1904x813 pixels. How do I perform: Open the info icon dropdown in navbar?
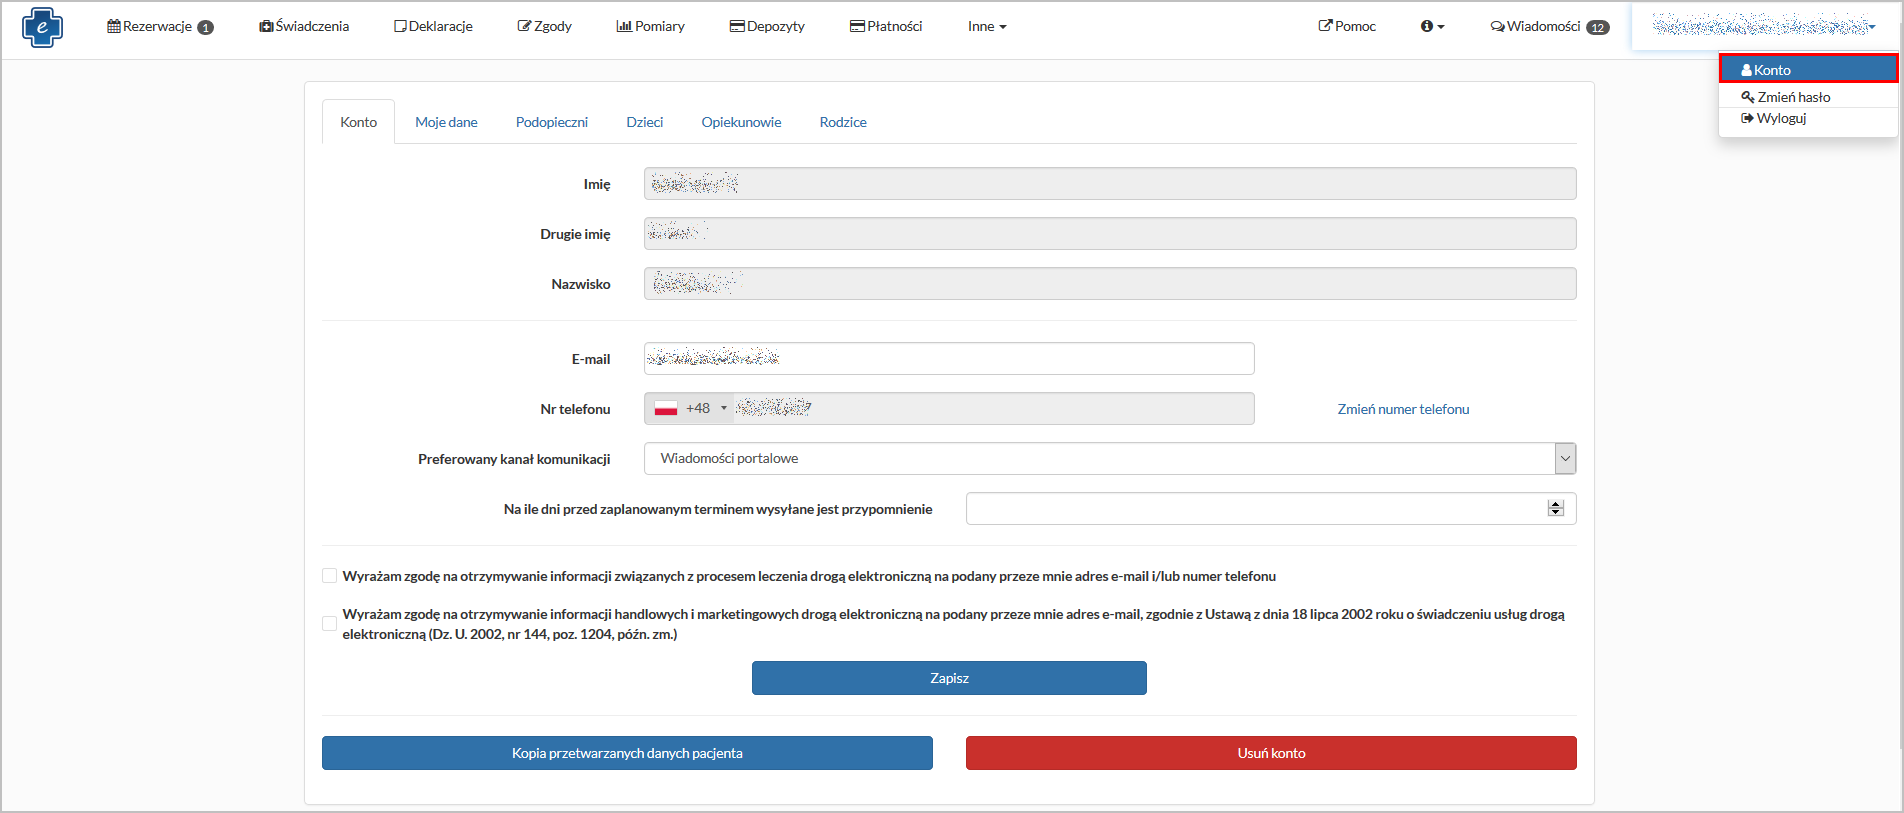pos(1432,26)
